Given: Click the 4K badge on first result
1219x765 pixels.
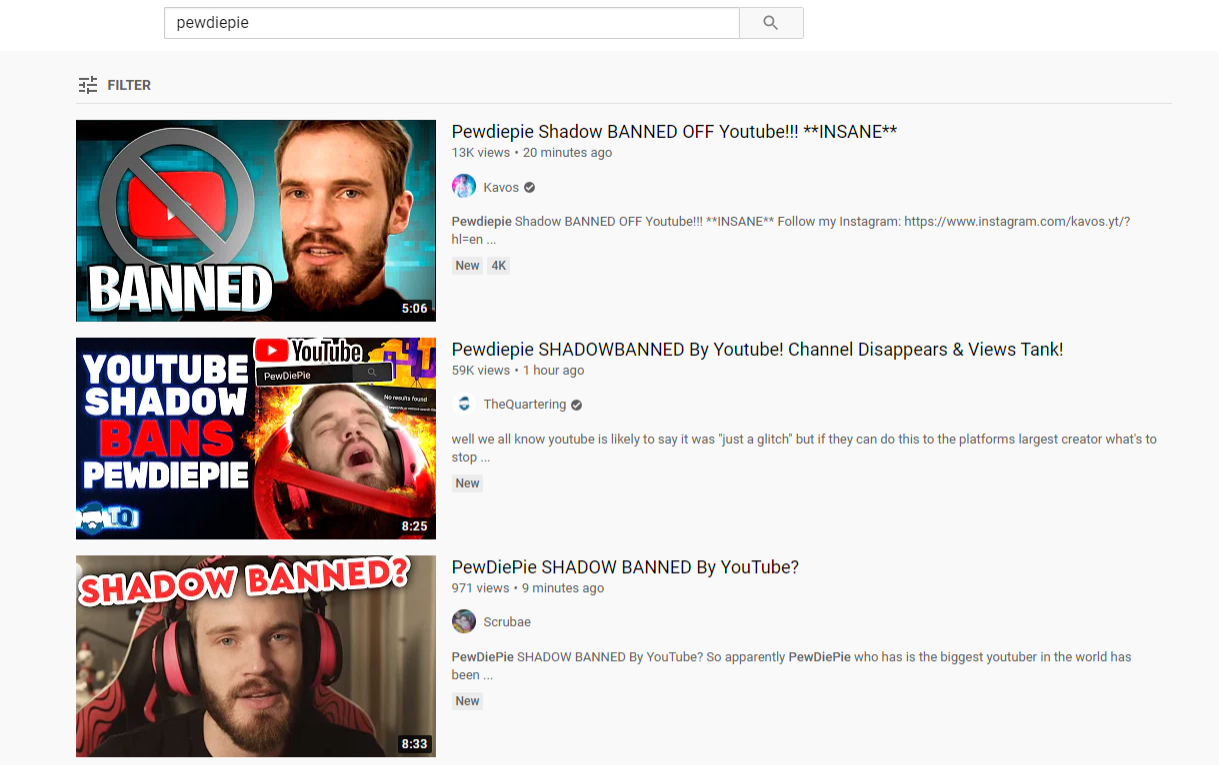Looking at the screenshot, I should coord(498,266).
